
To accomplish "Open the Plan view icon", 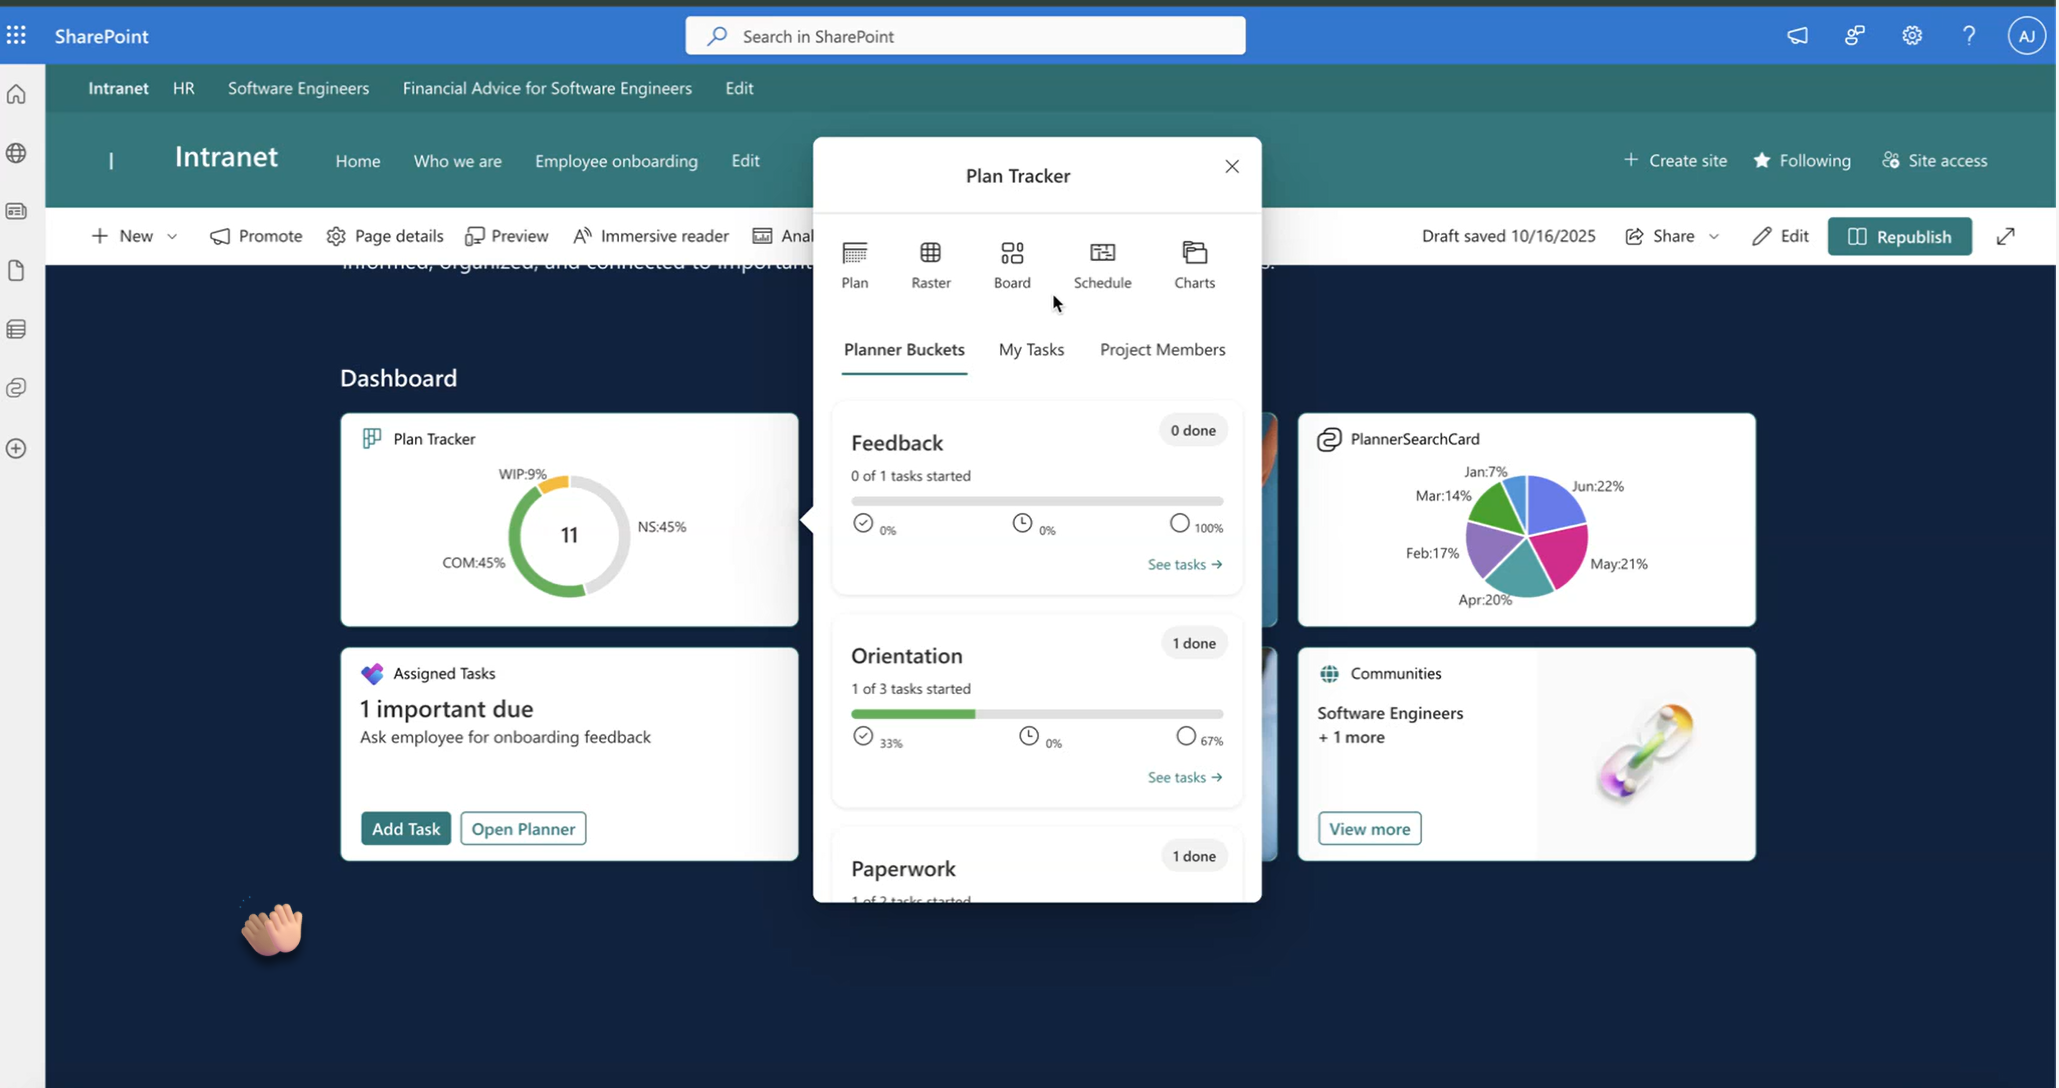I will click(854, 253).
